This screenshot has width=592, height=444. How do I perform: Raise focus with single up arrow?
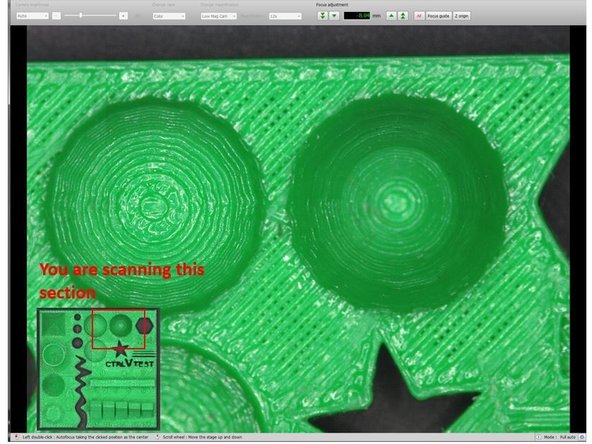pos(392,16)
